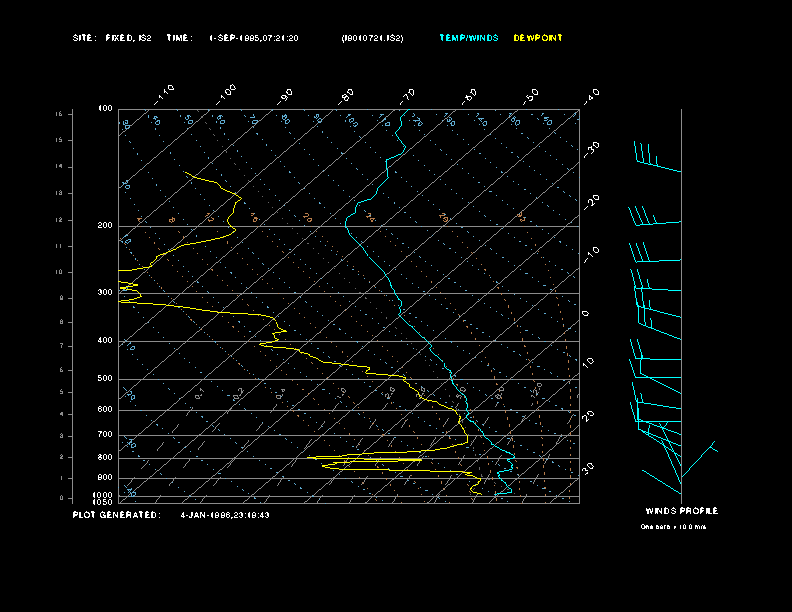
Task: Click the 1050 pressure level label
Action: [103, 502]
